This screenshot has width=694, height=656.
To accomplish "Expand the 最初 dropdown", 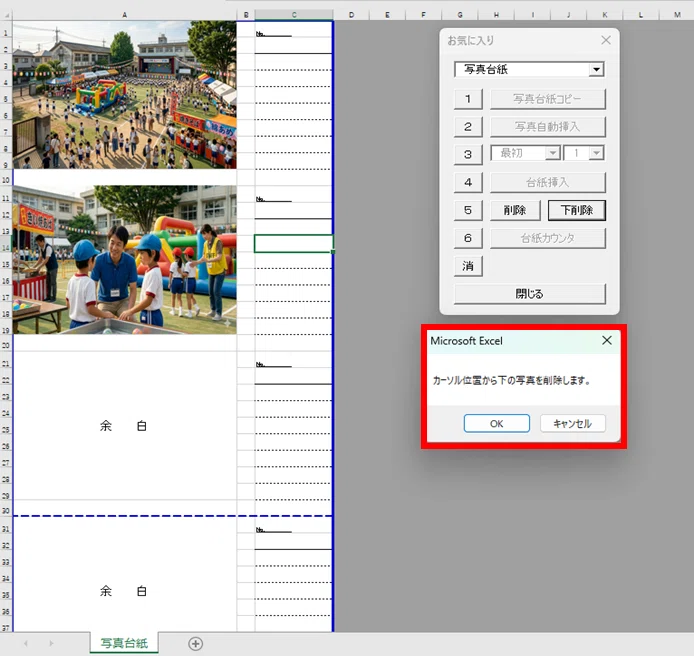I will [x=553, y=153].
